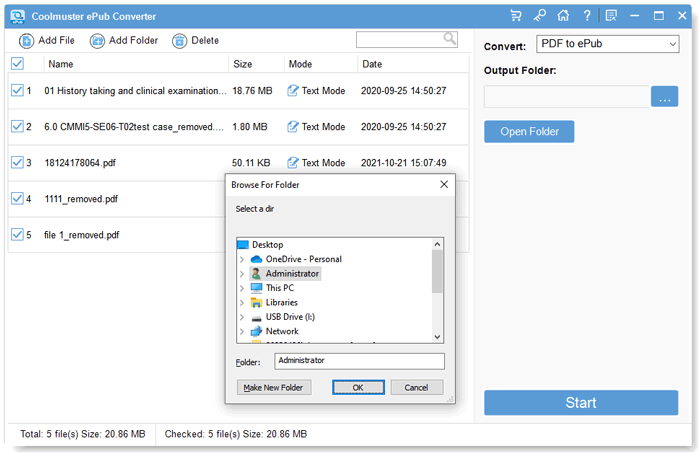
Task: Click Total: 5 file(s) status text
Action: point(83,434)
